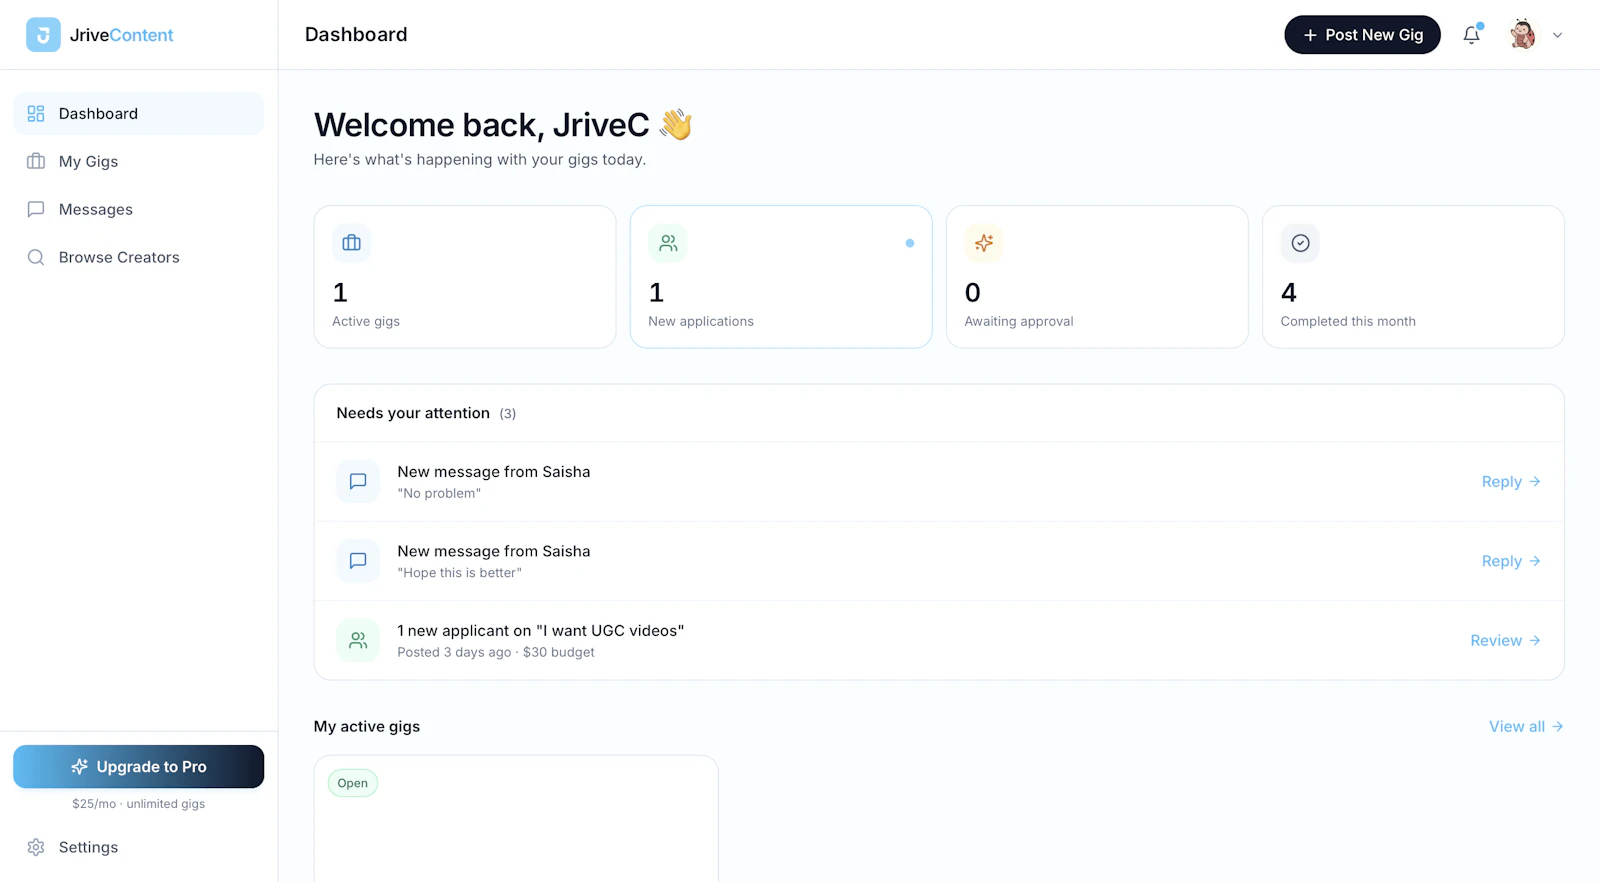The height and width of the screenshot is (882, 1600).
Task: Click the Completed this month checkmark icon
Action: pos(1300,243)
